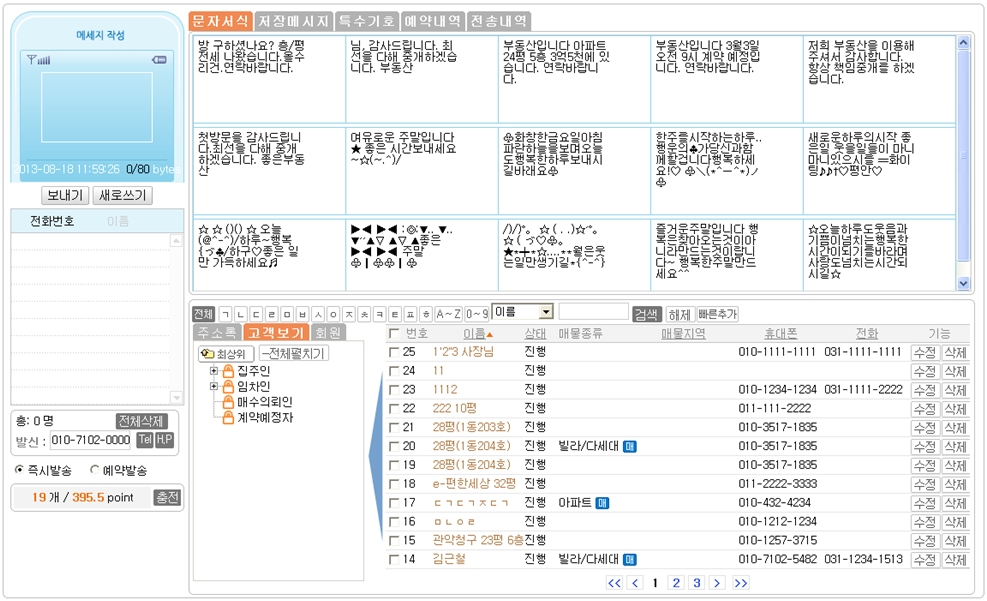
Task: Click the H.P sender number icon
Action: tap(164, 440)
